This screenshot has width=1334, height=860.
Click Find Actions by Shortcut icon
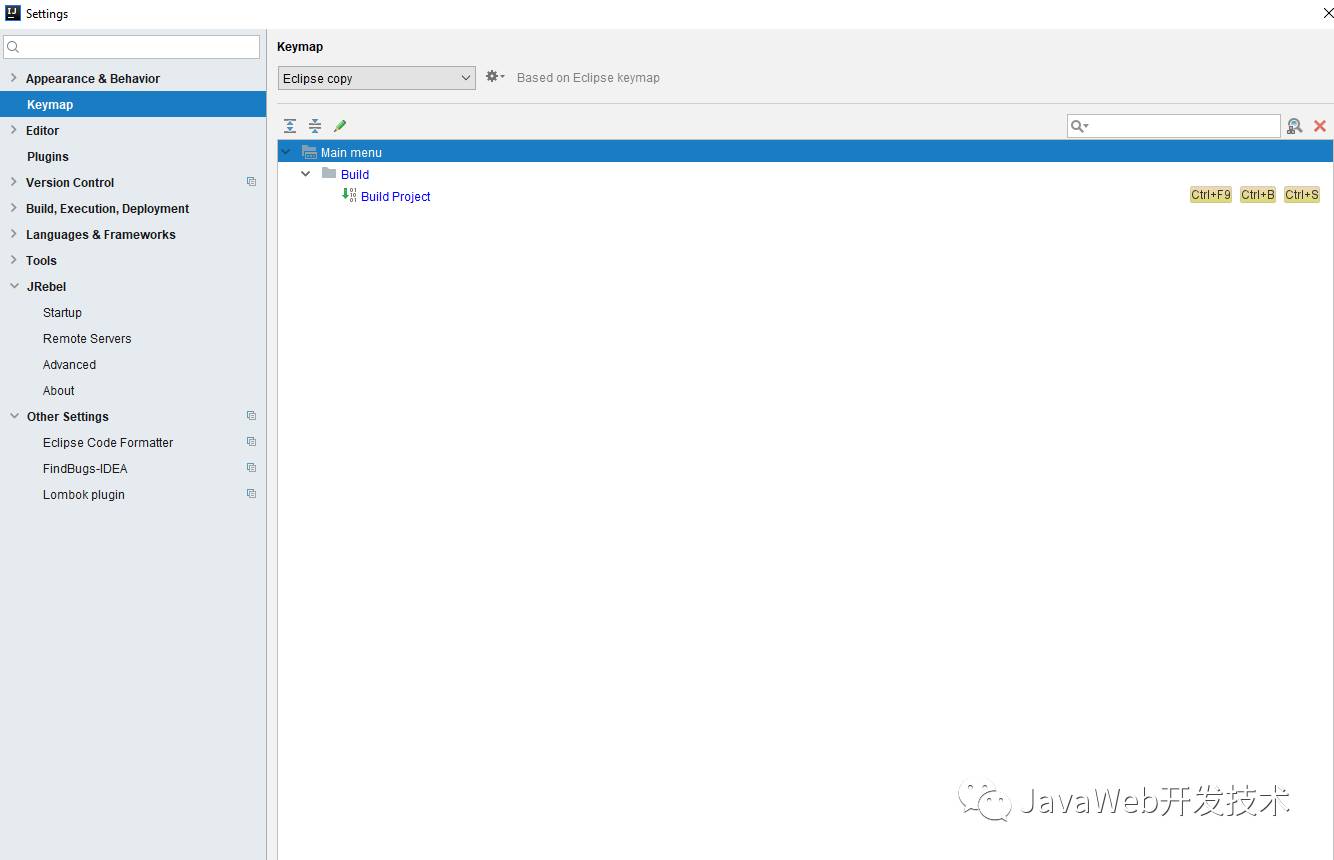pos(1295,126)
